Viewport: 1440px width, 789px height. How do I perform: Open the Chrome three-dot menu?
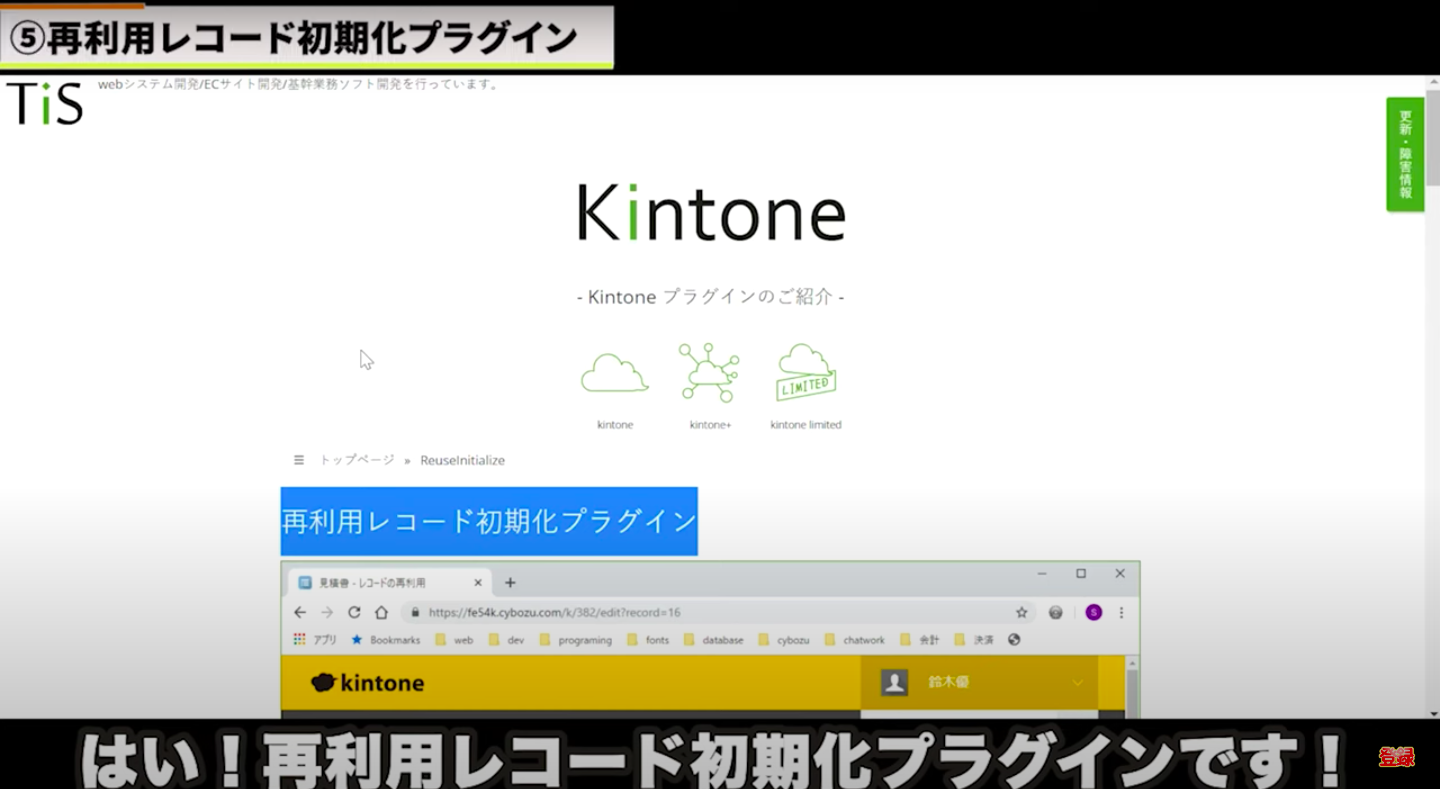1121,611
